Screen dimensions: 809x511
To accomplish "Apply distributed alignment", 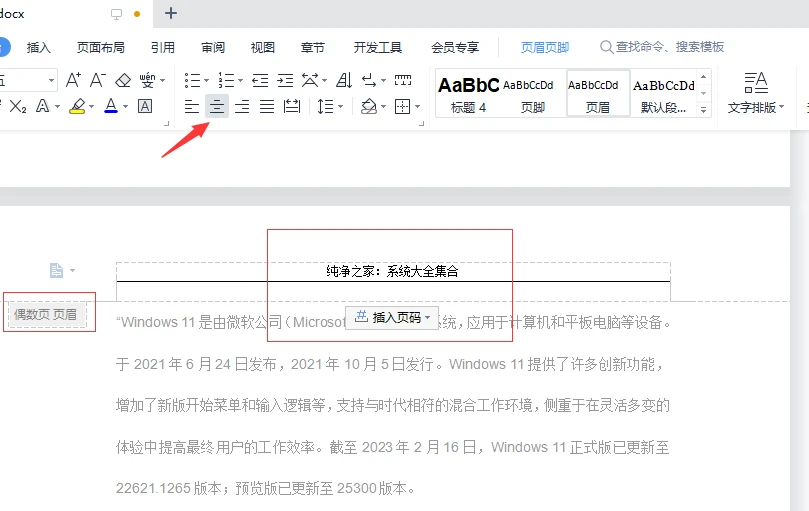I will [x=292, y=107].
